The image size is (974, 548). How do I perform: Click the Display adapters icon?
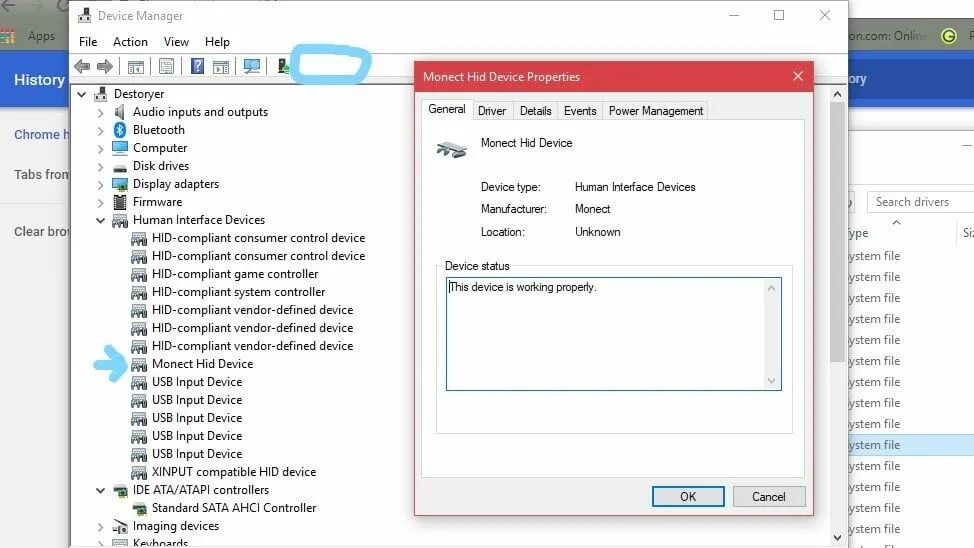click(x=120, y=184)
